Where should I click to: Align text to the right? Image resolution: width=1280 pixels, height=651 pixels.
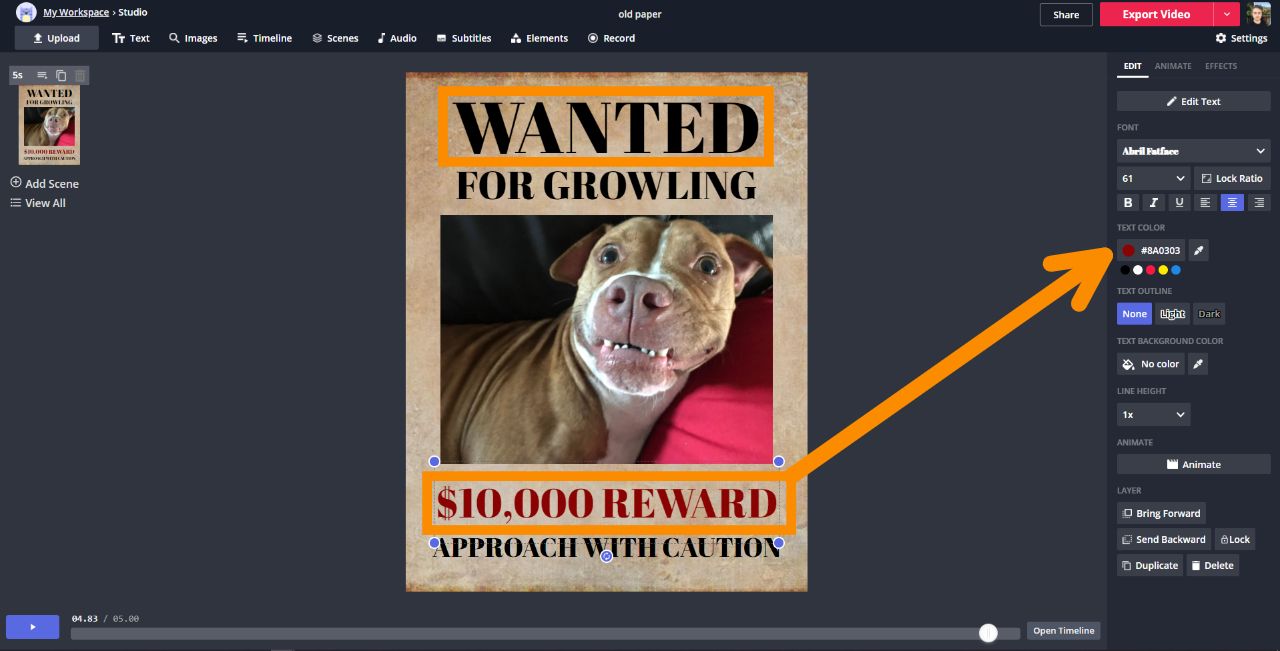click(1259, 202)
